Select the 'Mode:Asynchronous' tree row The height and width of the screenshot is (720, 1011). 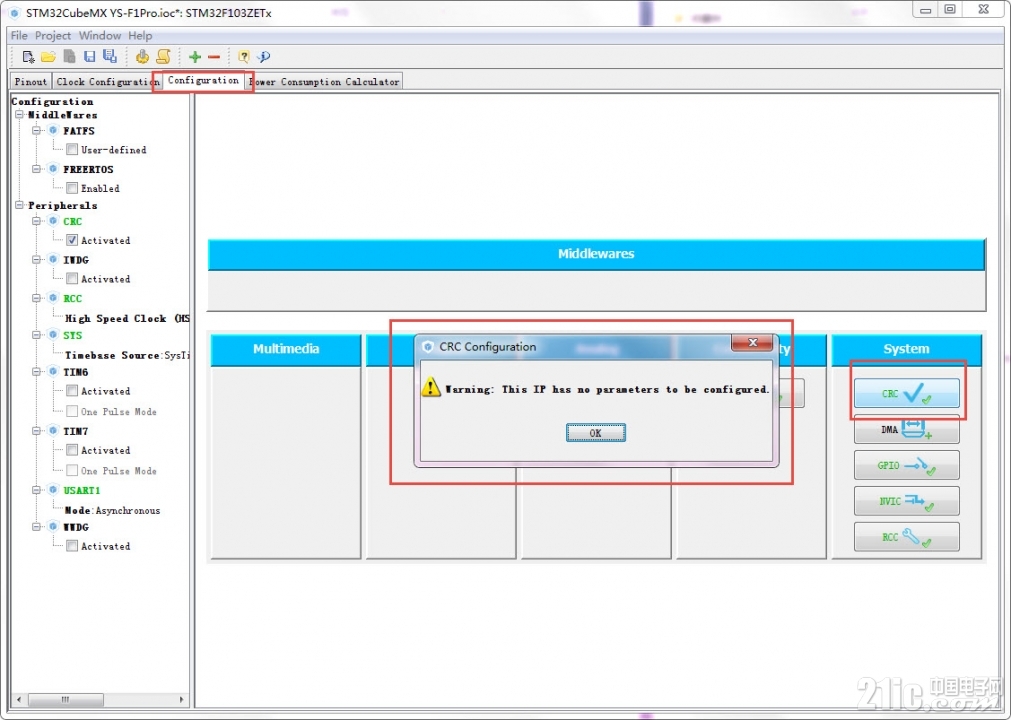click(x=112, y=511)
